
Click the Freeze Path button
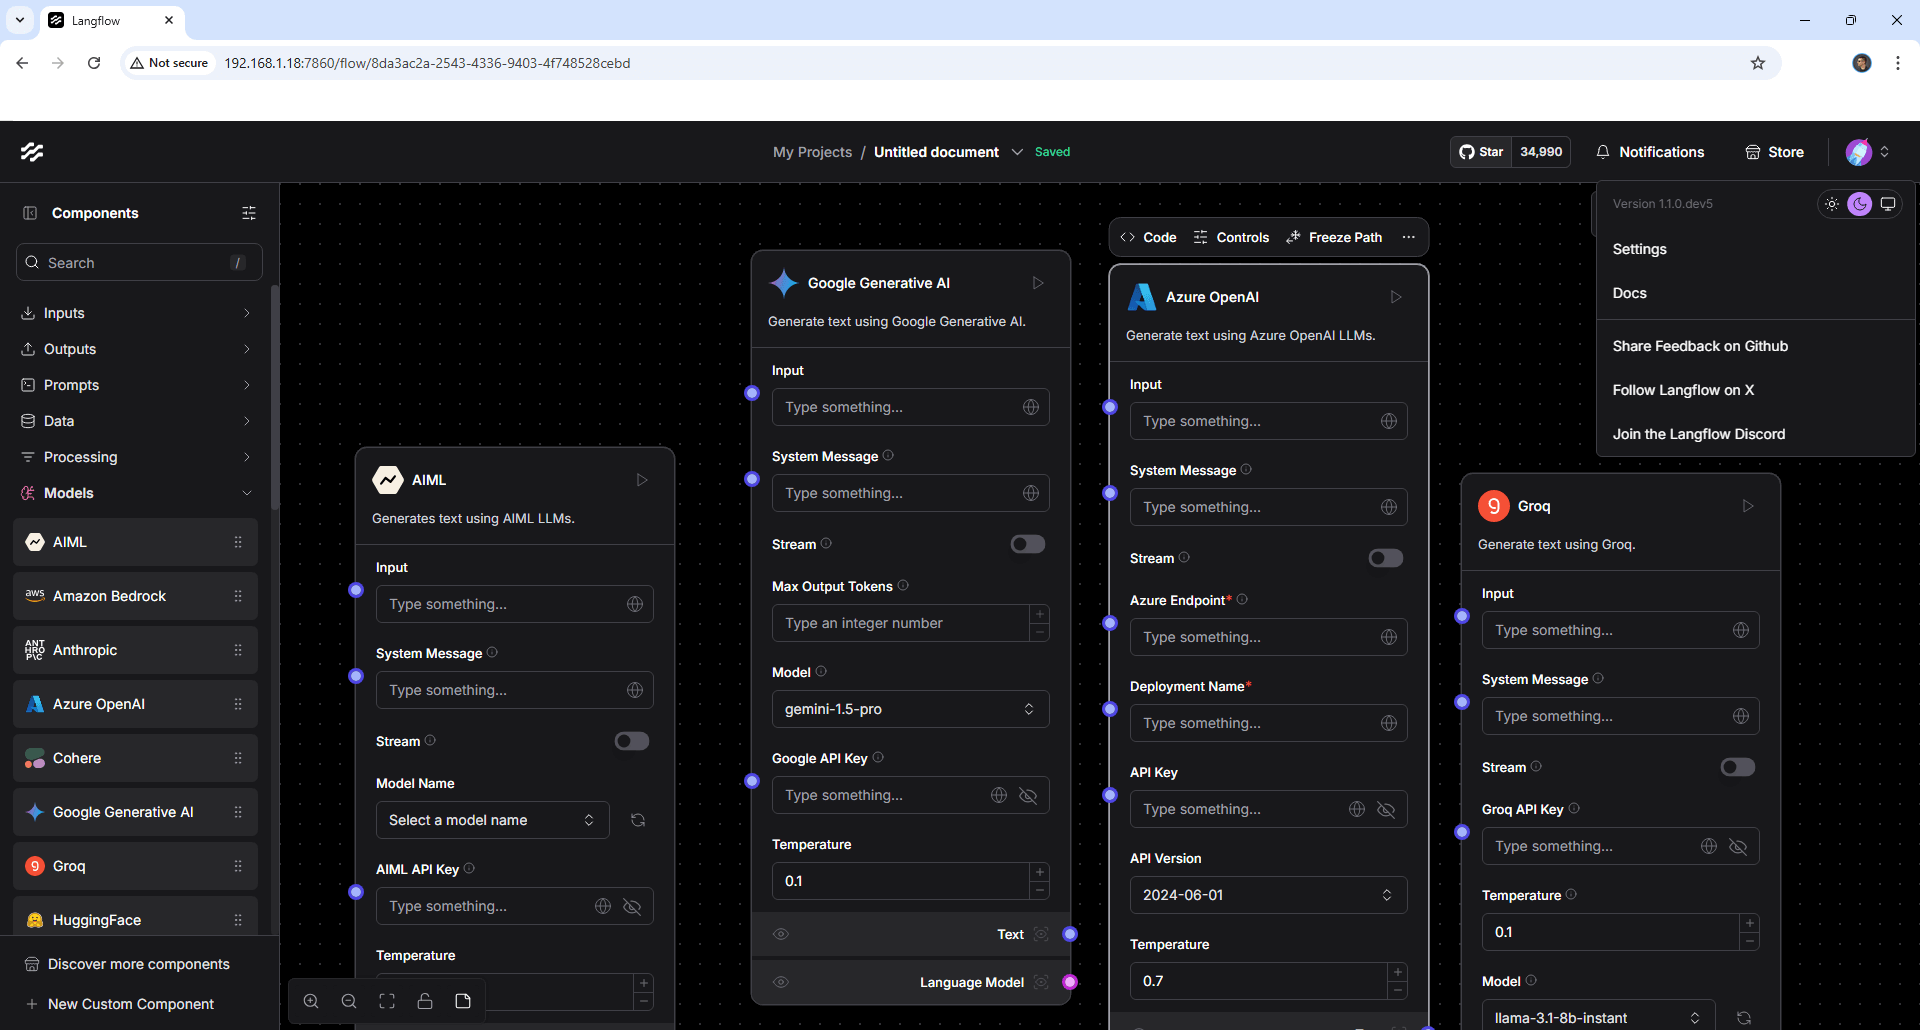coord(1334,237)
